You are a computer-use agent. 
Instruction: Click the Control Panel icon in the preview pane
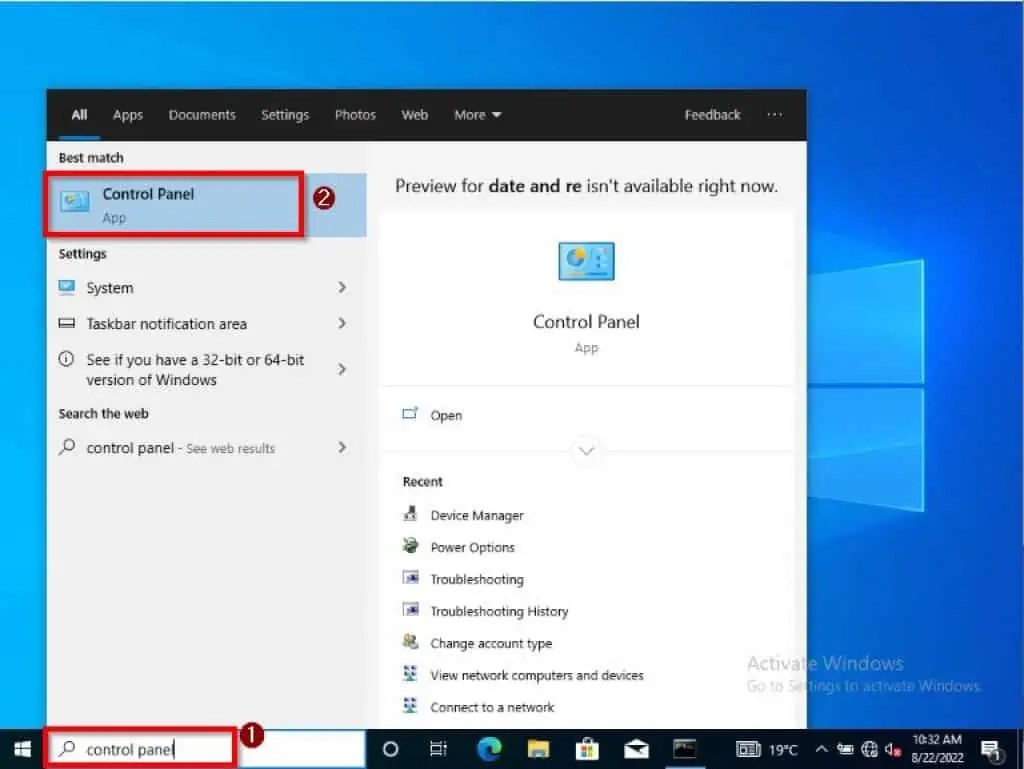[x=586, y=261]
